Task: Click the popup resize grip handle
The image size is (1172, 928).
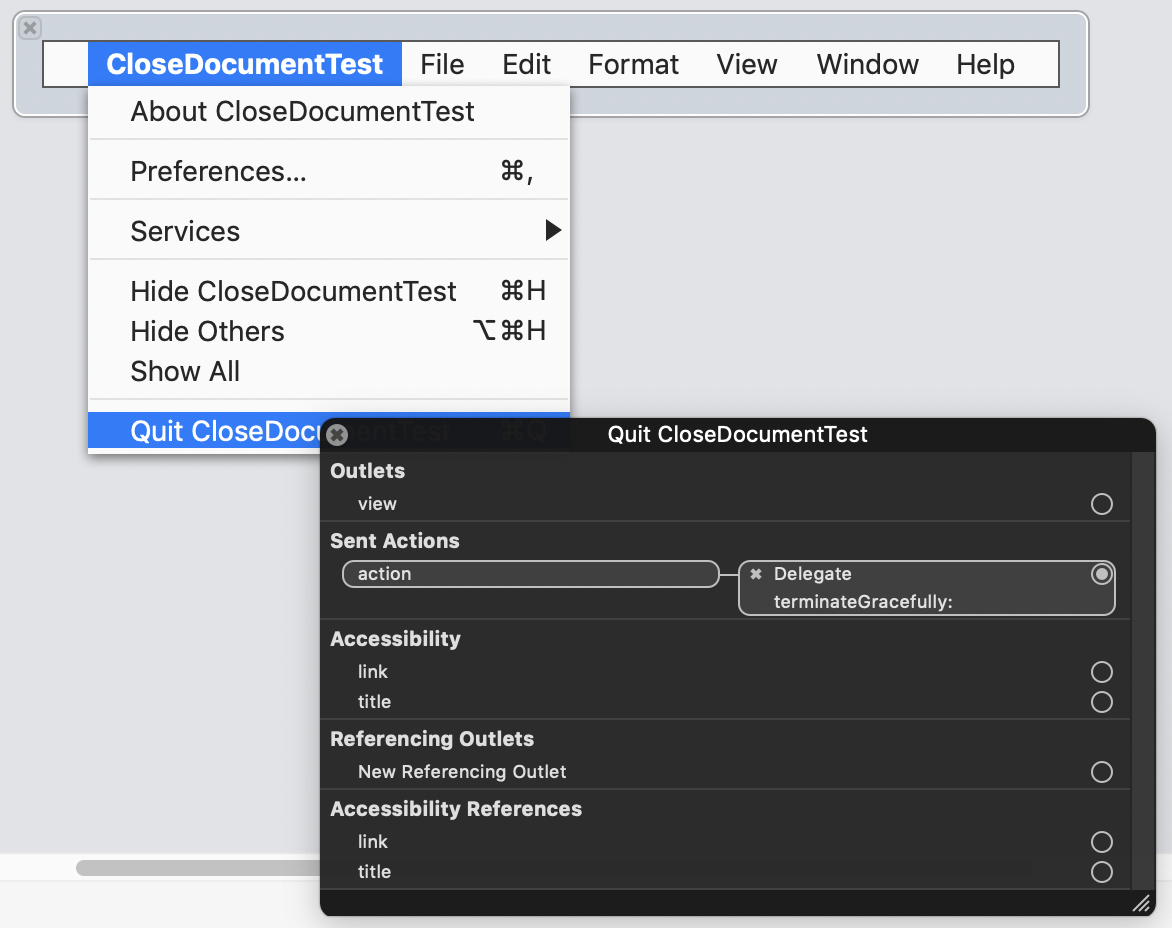Action: tap(1141, 904)
